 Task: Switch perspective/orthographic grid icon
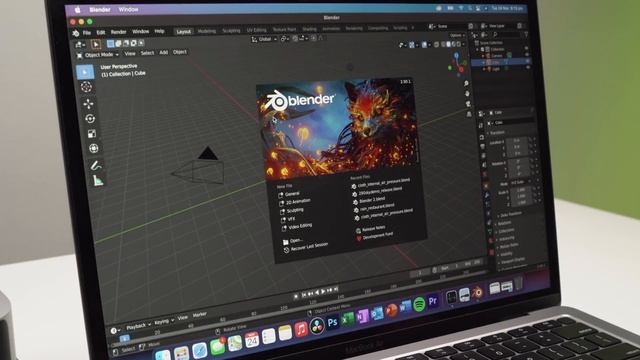click(469, 115)
